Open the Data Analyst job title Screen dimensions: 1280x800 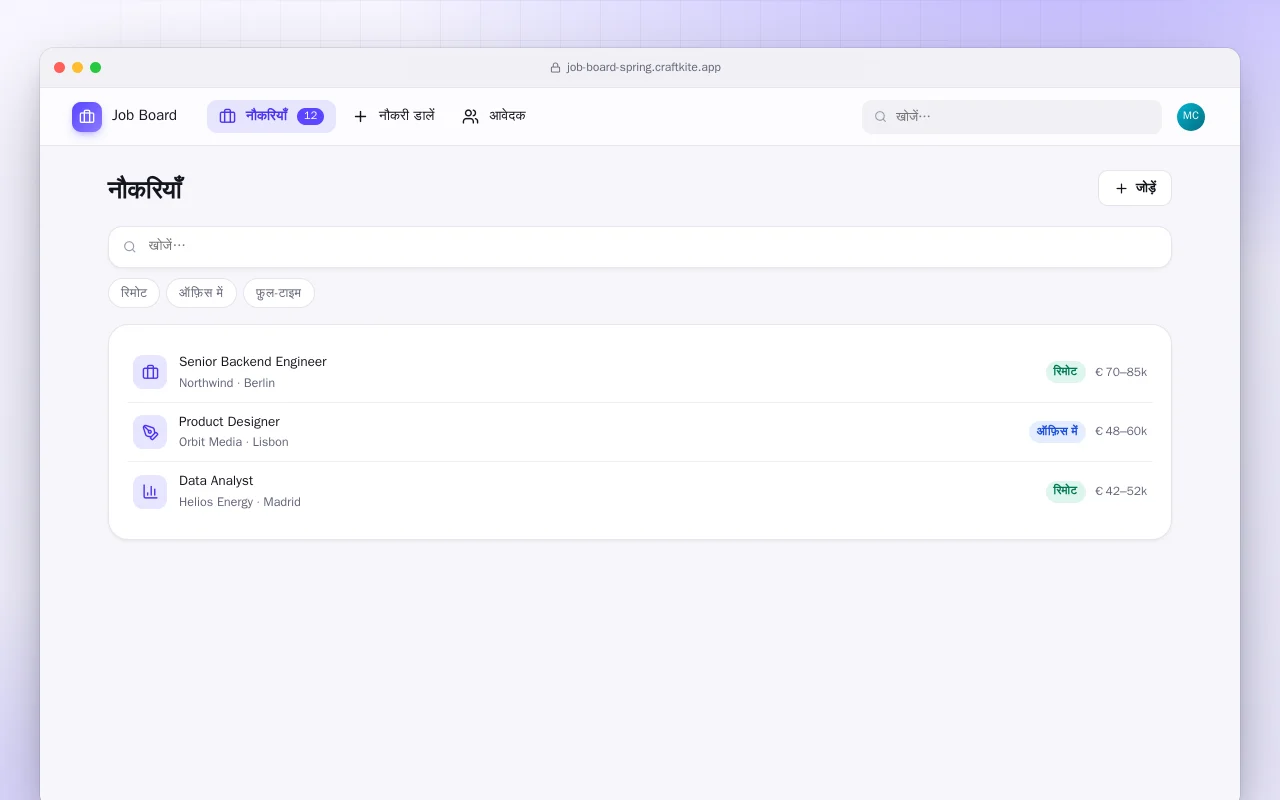coord(216,481)
